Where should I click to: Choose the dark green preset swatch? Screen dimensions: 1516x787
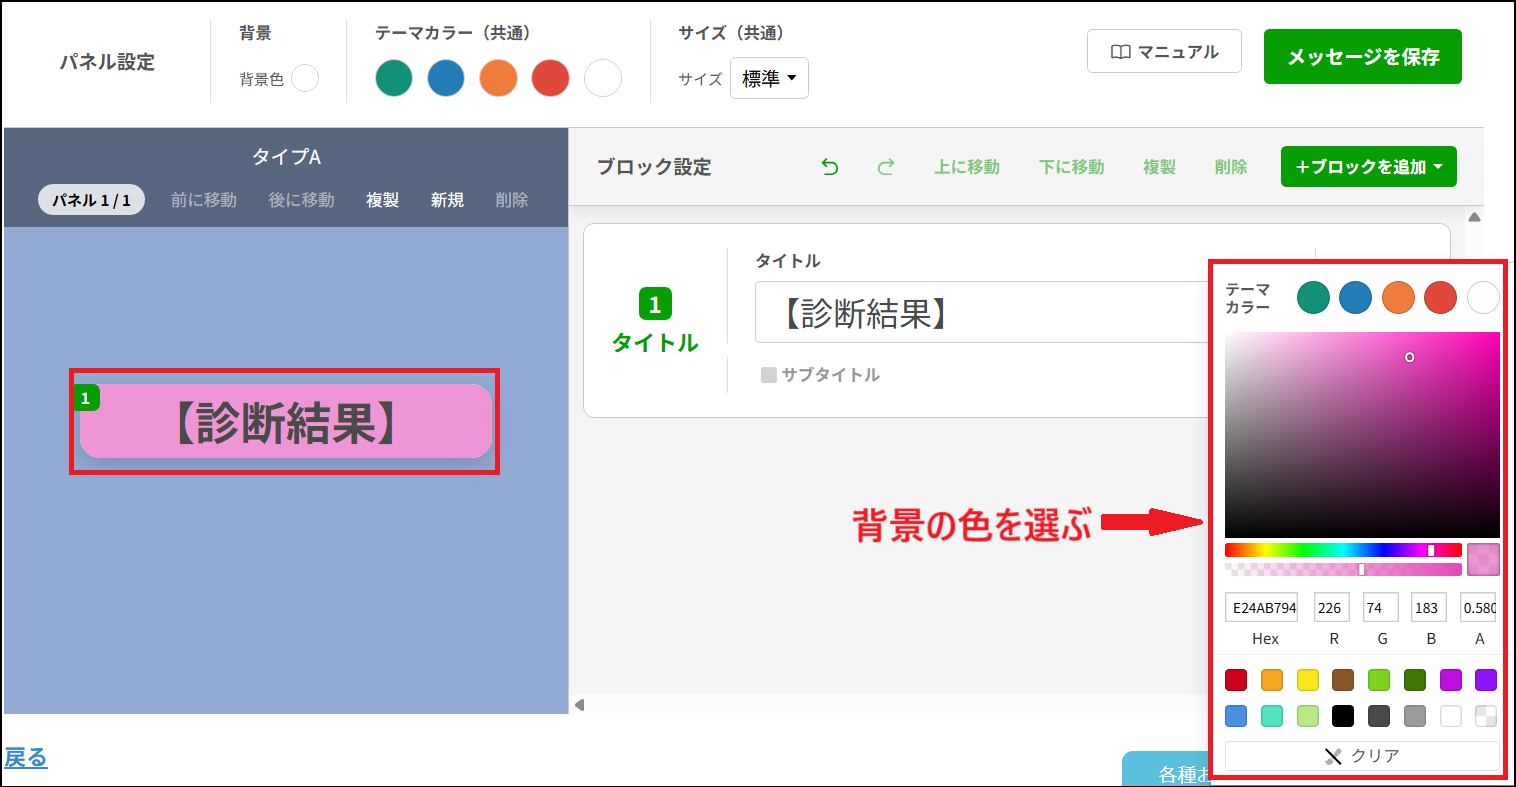[x=1415, y=680]
